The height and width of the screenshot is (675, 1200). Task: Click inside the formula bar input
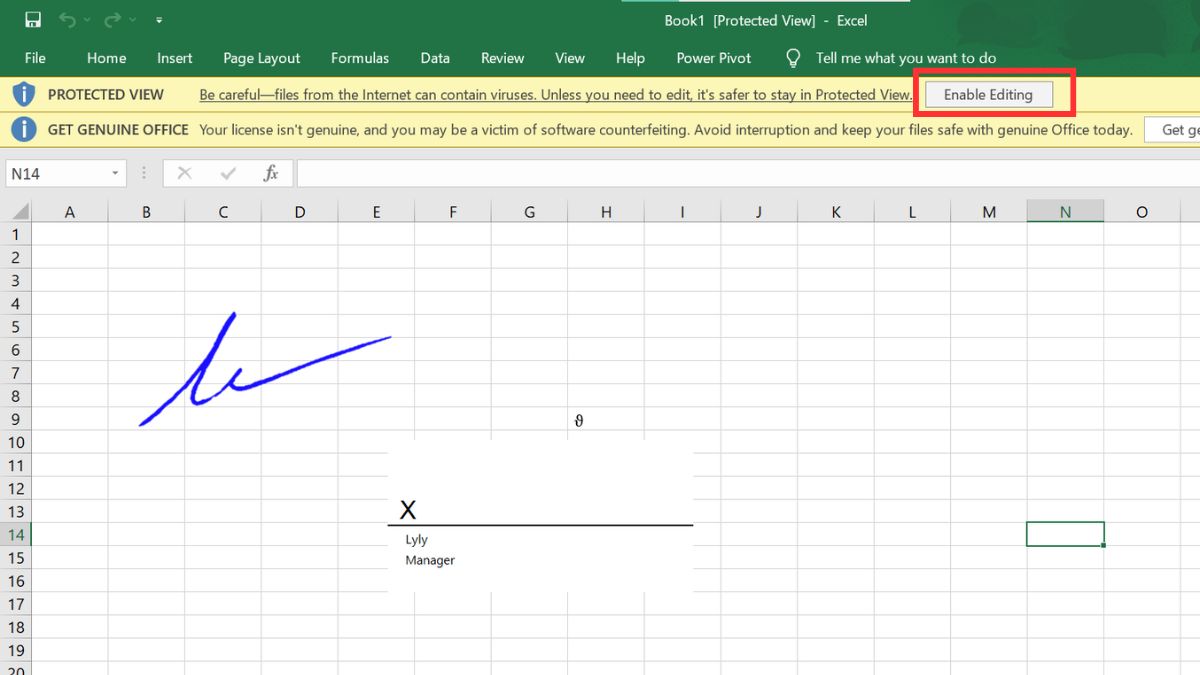pyautogui.click(x=748, y=174)
